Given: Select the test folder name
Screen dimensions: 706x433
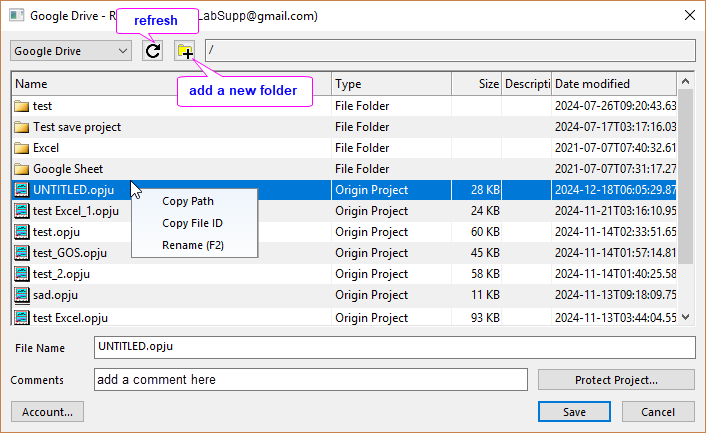Looking at the screenshot, I should [x=42, y=106].
